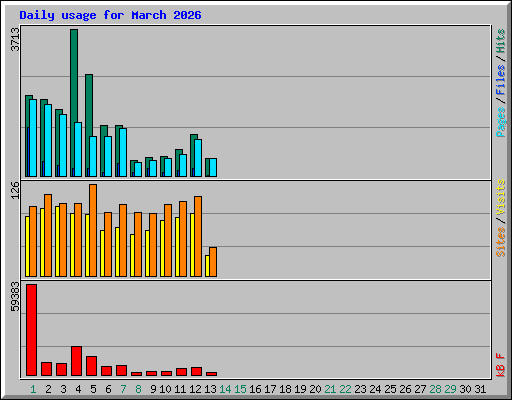This screenshot has width=512, height=400.
Task: Click the Hits legend label
Action: tap(500, 41)
